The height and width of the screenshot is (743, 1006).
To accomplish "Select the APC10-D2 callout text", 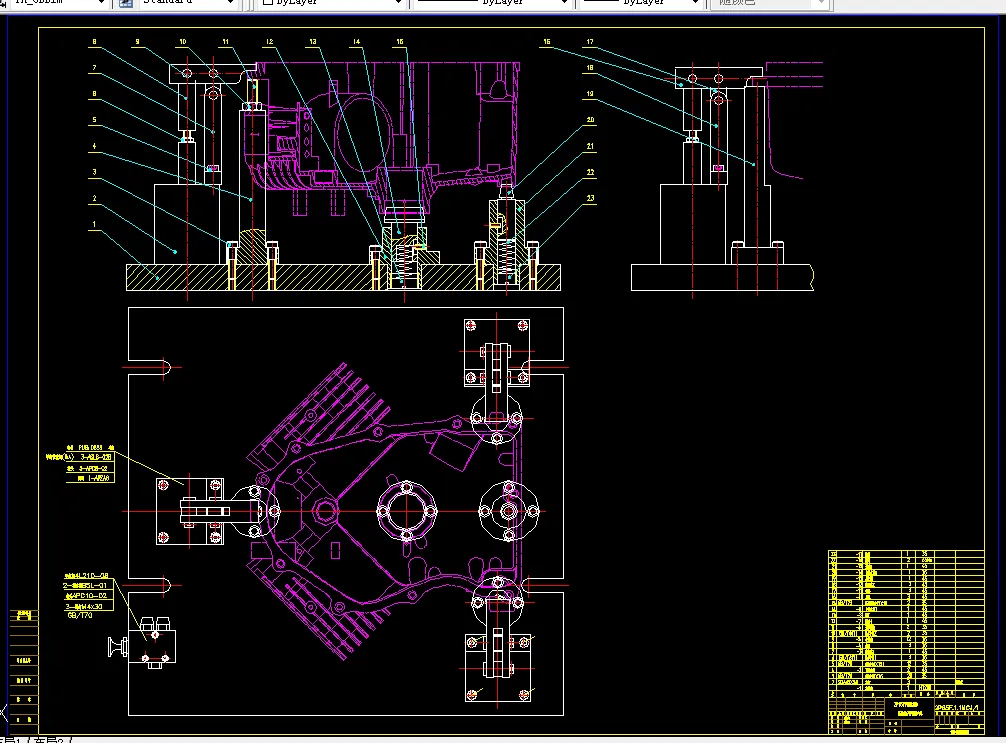I will 86,596.
